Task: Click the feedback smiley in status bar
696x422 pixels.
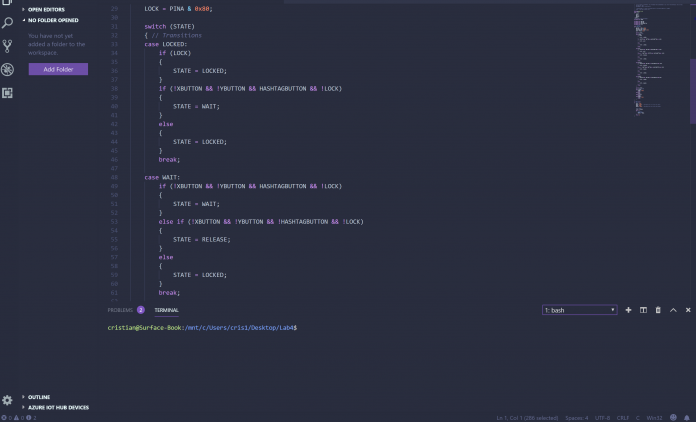Action: [673, 418]
